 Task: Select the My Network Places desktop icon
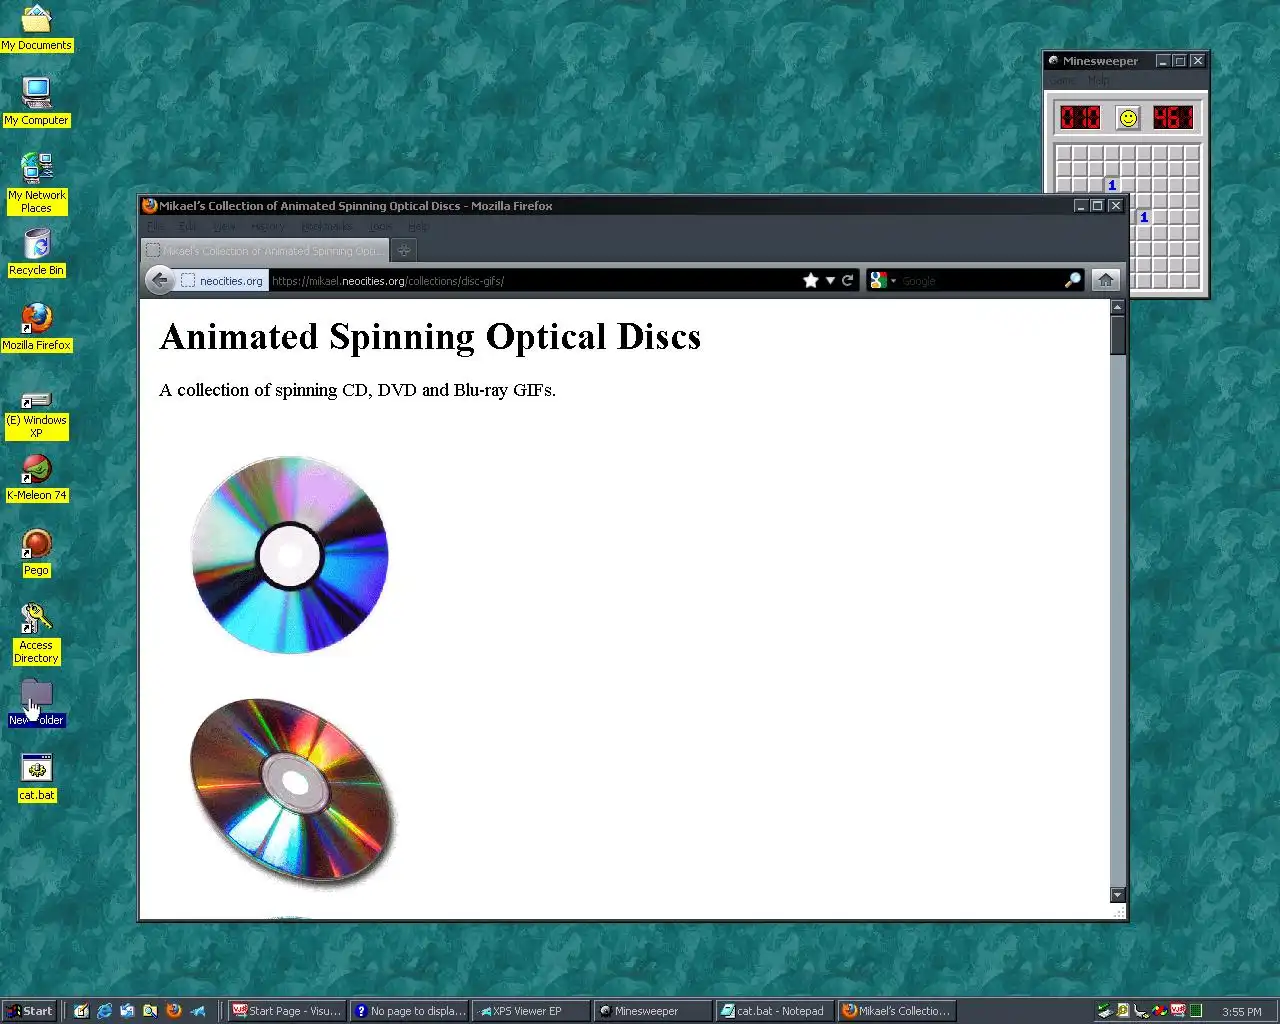click(x=37, y=183)
